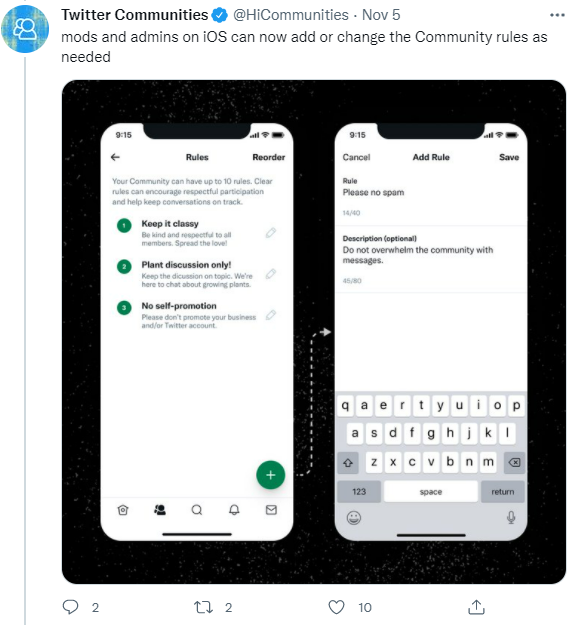This screenshot has width=567, height=625.
Task: Select the Communities people icon in phone nav
Action: point(160,510)
